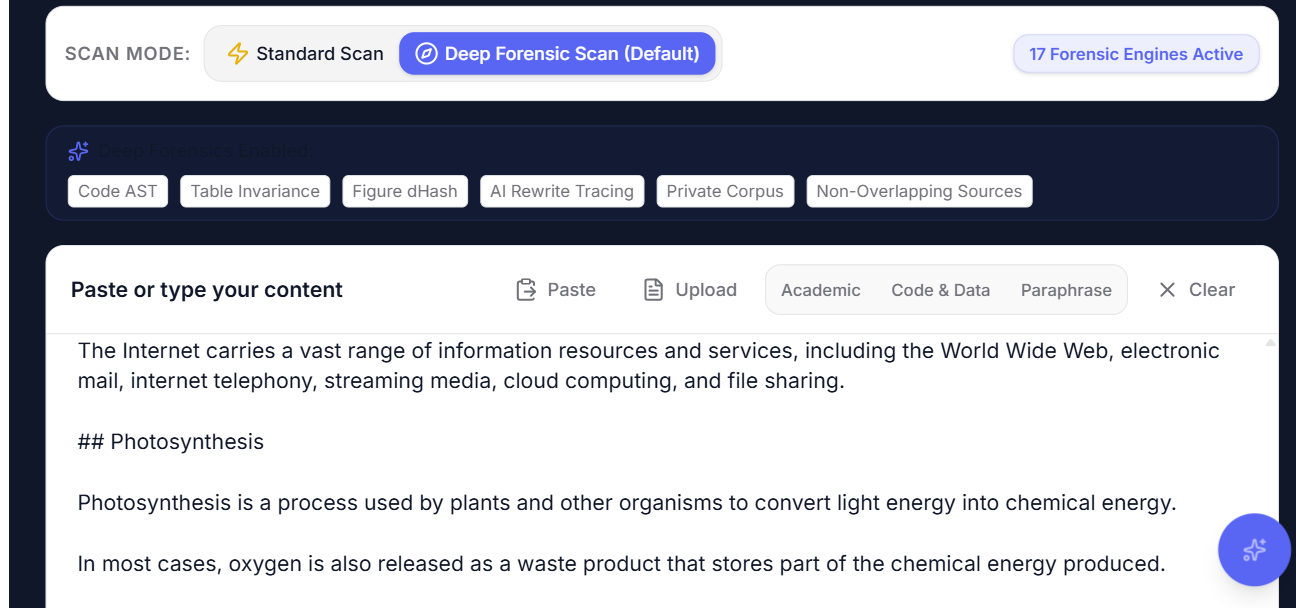Click the floating sparkle assistant button

point(1254,550)
